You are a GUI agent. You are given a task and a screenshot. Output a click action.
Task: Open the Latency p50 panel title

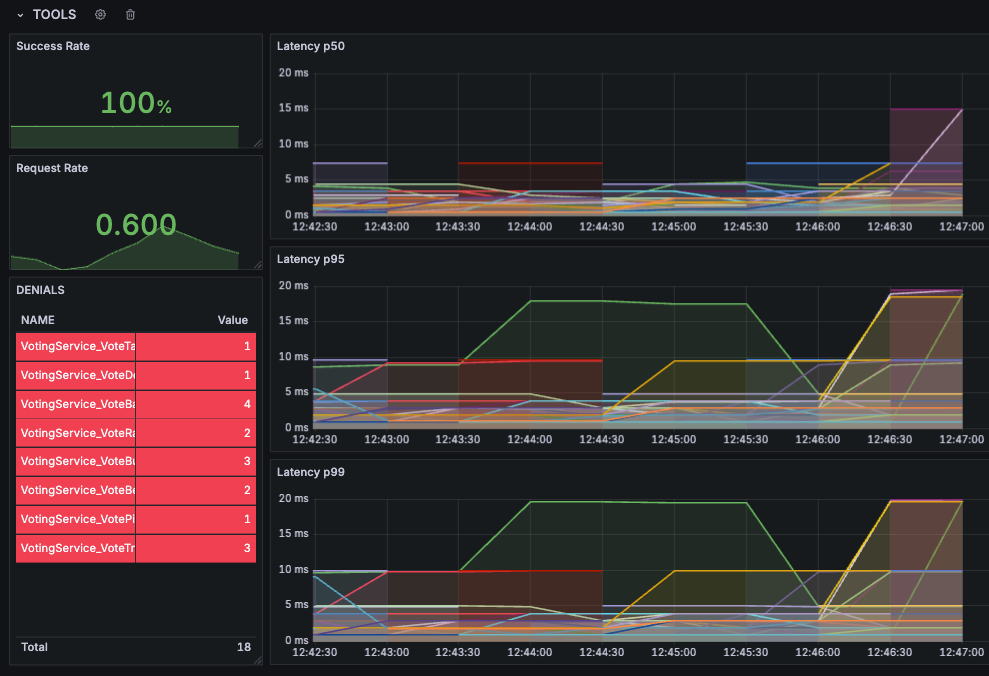(311, 46)
